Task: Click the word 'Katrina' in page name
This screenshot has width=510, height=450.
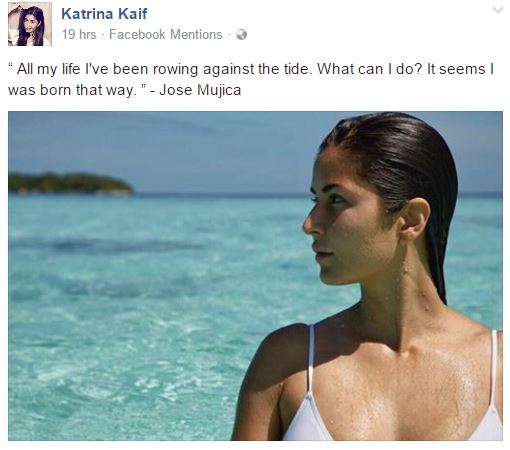Action: [87, 14]
